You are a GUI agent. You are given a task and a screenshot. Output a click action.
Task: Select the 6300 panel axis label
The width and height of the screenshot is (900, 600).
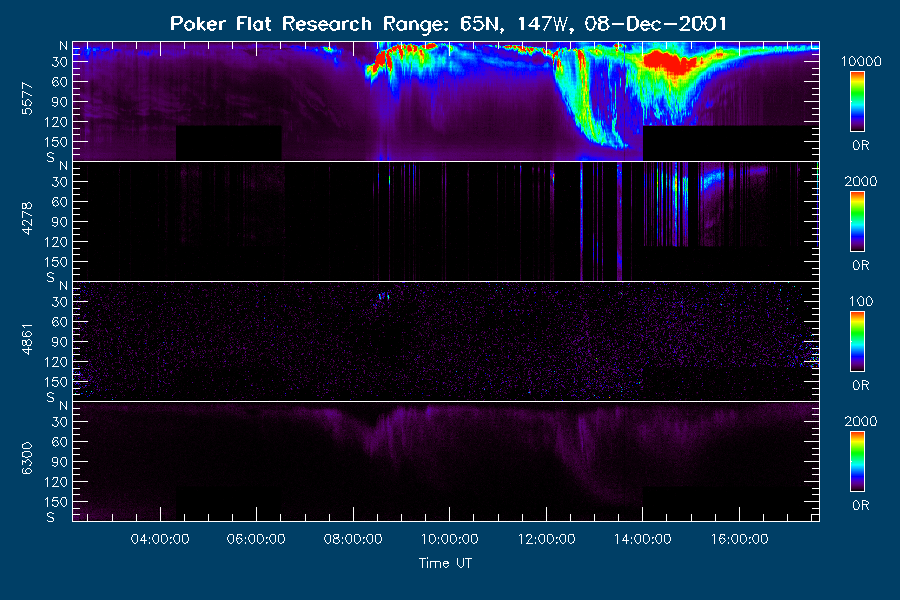tap(27, 458)
